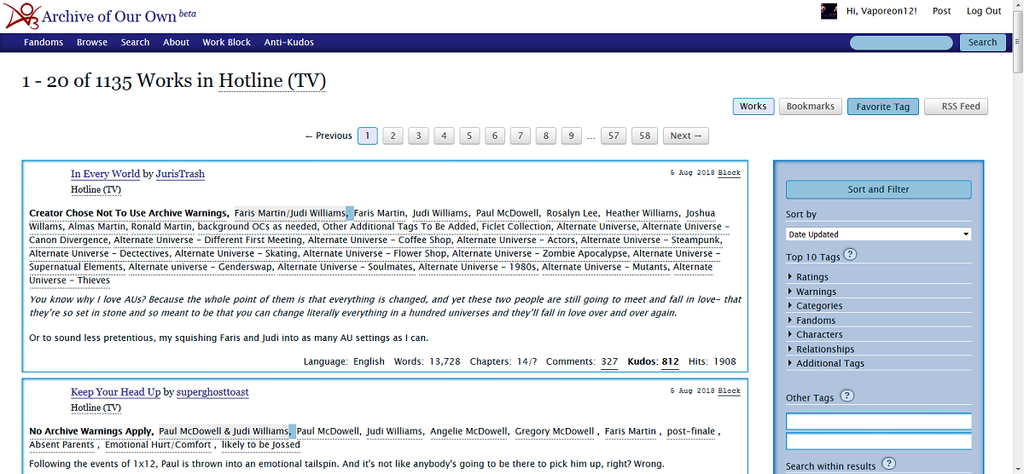The height and width of the screenshot is (474, 1024).
Task: Open the Fandoms menu
Action: tap(44, 42)
